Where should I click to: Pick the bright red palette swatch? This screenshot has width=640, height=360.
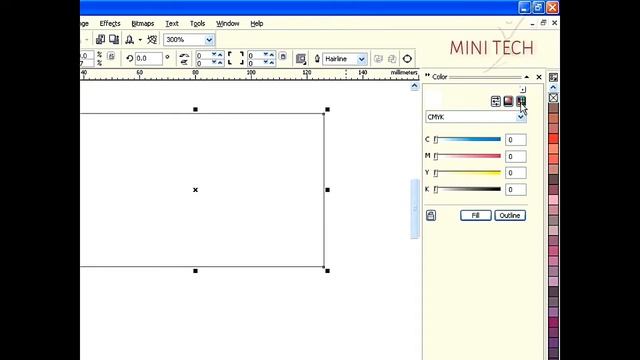pos(553,139)
